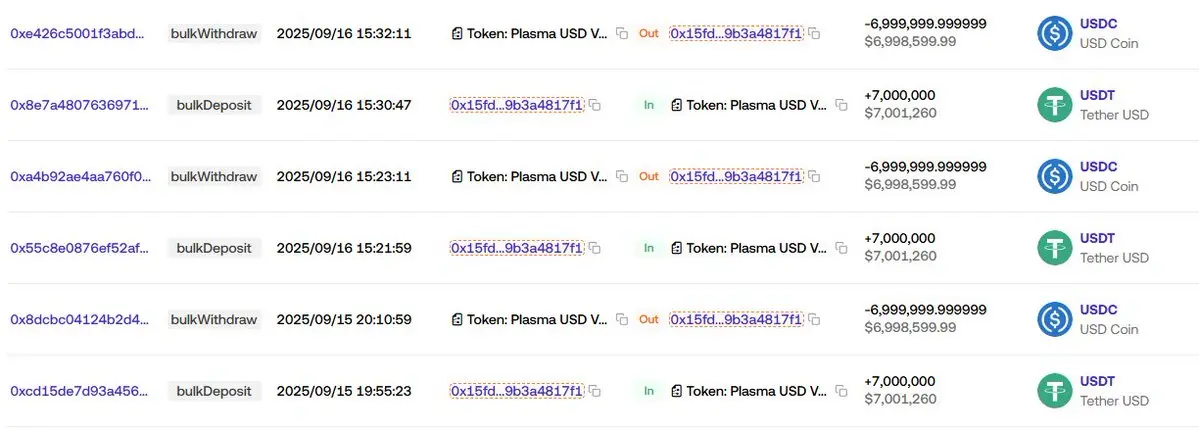
Task: Open 0x15fd...9b3a4817f1 address in 19:55:23 row
Action: pyautogui.click(x=517, y=391)
